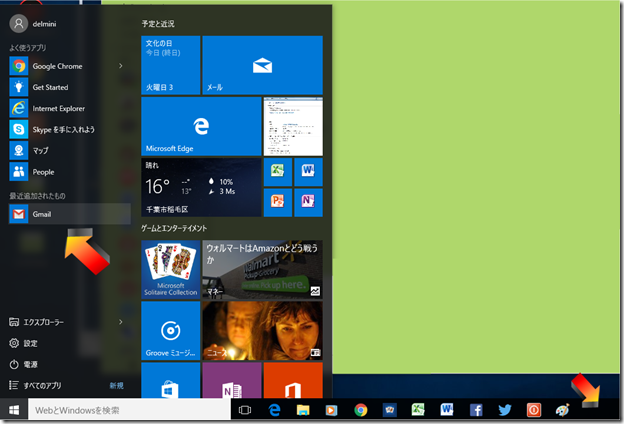624x424 pixels.
Task: Open Chrome from the taskbar
Action: 361,410
